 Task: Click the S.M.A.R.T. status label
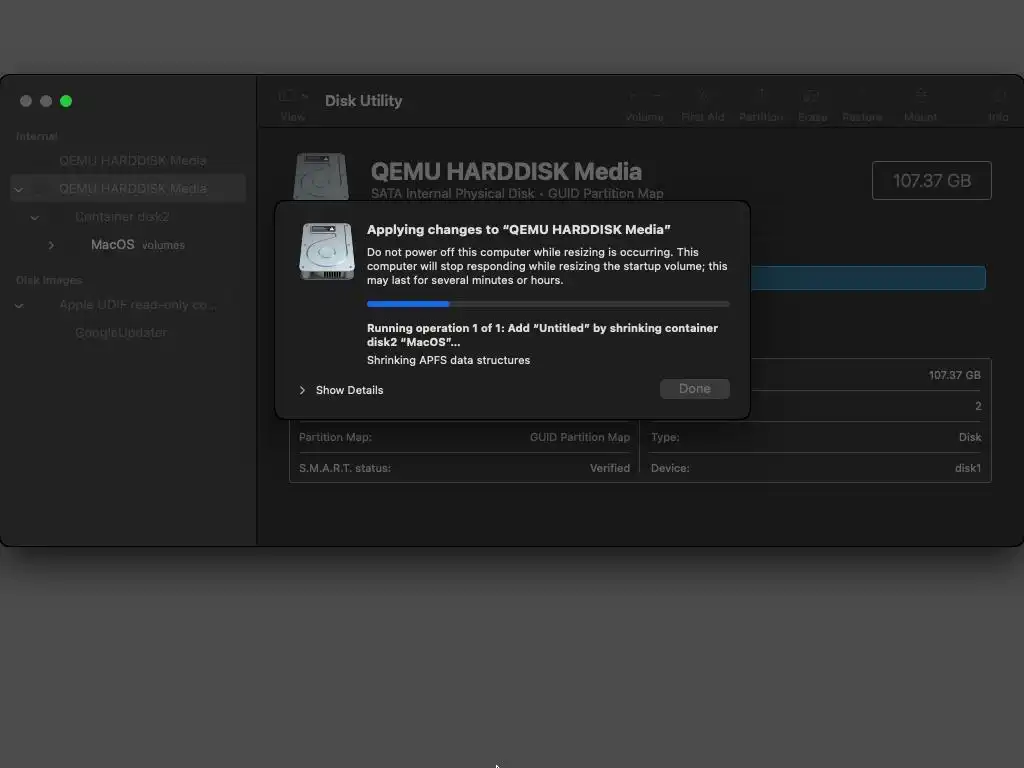(x=345, y=468)
